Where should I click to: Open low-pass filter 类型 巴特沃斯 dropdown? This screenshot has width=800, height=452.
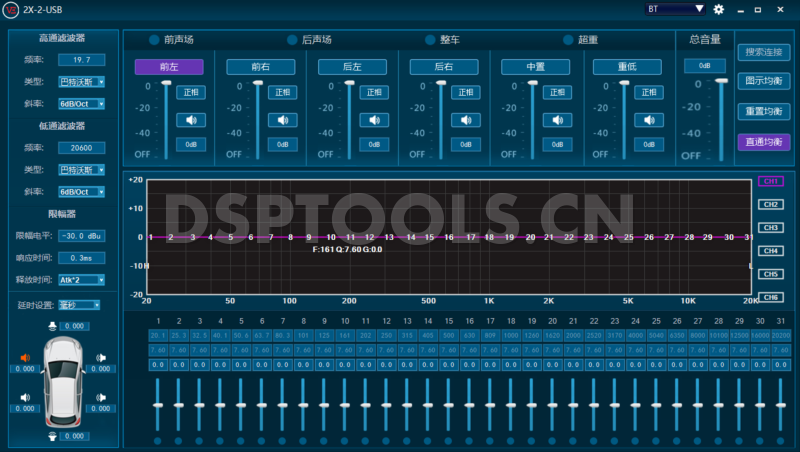82,170
